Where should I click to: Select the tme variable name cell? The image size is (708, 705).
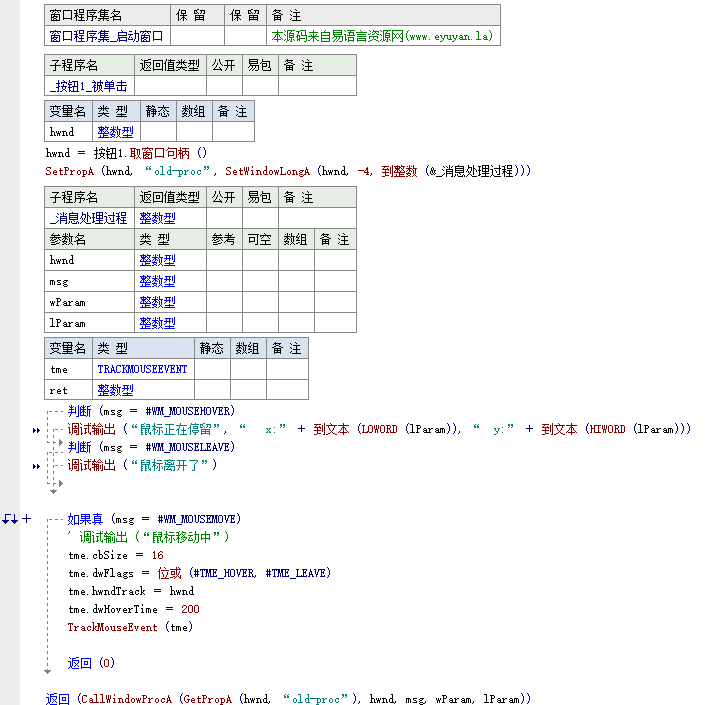coord(68,369)
